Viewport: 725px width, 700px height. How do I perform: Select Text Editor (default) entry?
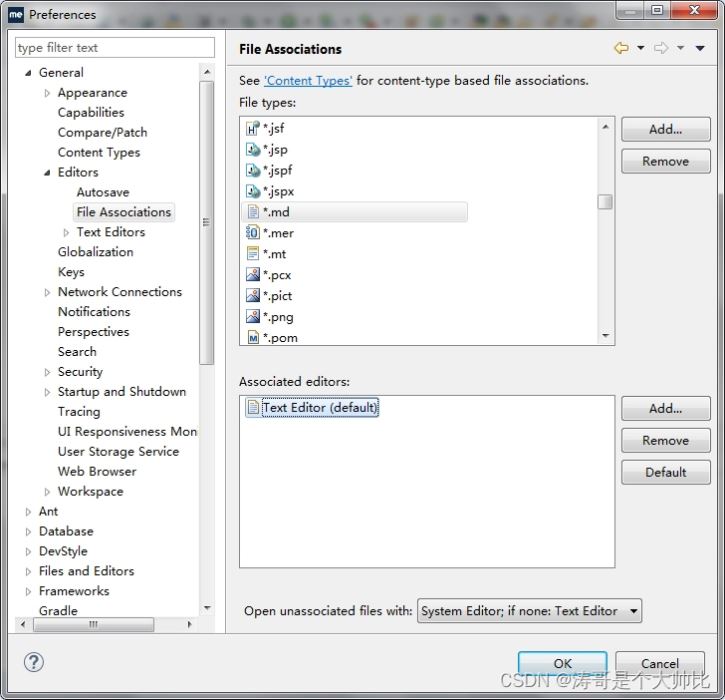coord(312,407)
